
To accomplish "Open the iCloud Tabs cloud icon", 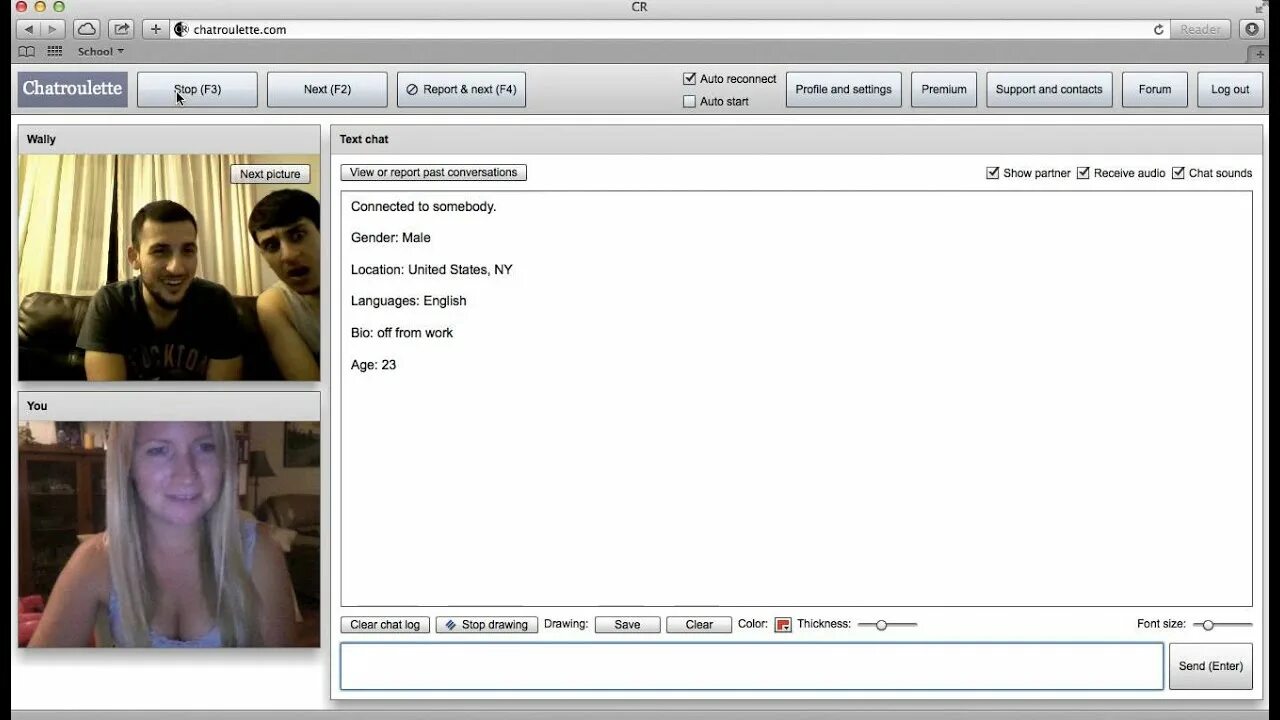I will click(87, 29).
